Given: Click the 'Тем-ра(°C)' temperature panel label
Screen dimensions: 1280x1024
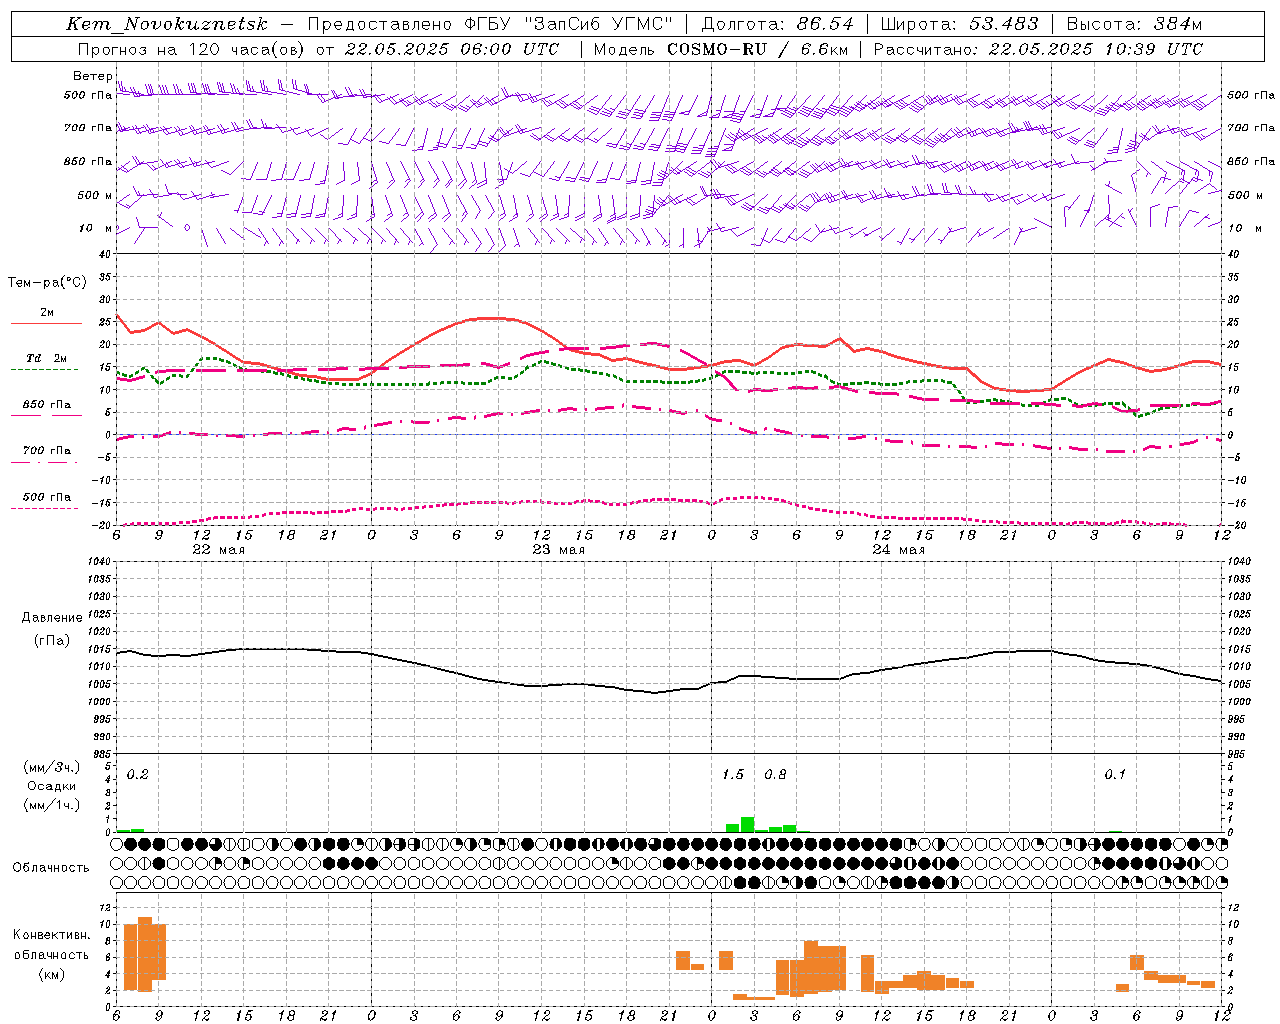Looking at the screenshot, I should [x=47, y=283].
